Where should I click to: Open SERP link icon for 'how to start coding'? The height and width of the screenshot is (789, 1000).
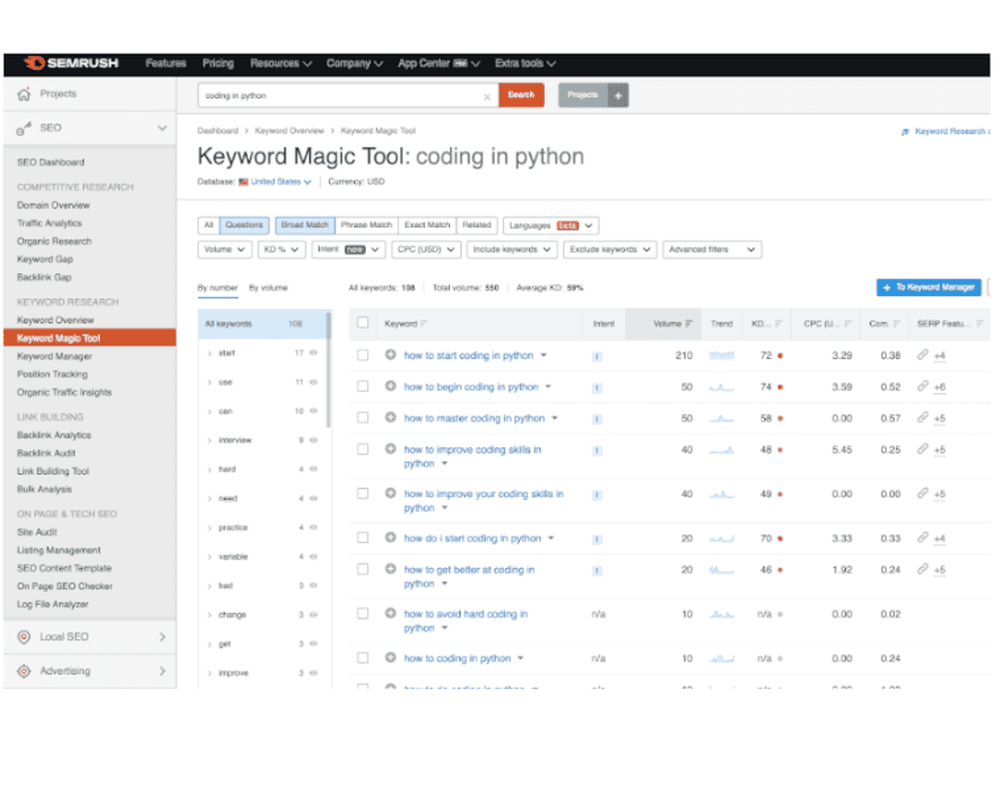[922, 355]
